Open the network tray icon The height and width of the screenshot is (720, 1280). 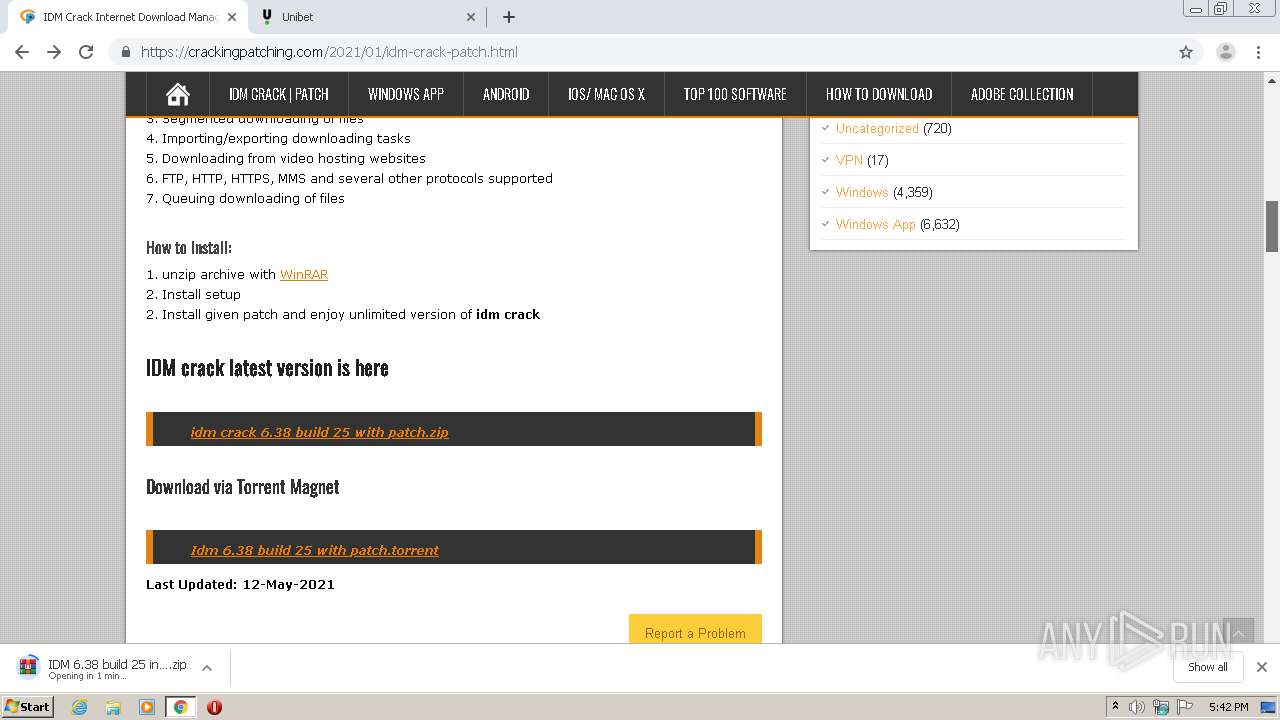[x=1161, y=707]
